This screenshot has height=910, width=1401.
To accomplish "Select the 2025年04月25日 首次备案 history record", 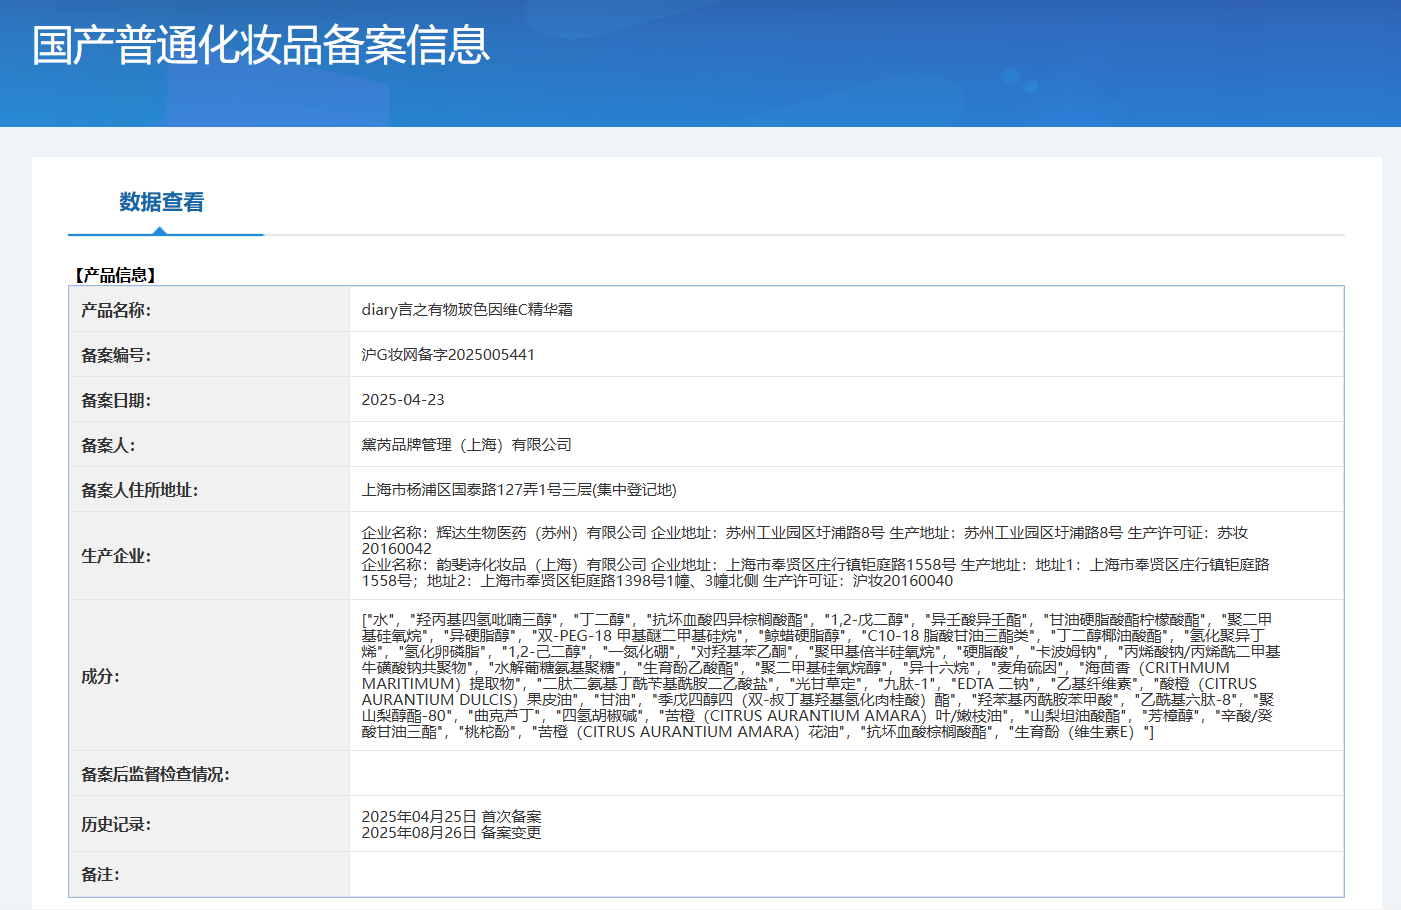I will [451, 817].
